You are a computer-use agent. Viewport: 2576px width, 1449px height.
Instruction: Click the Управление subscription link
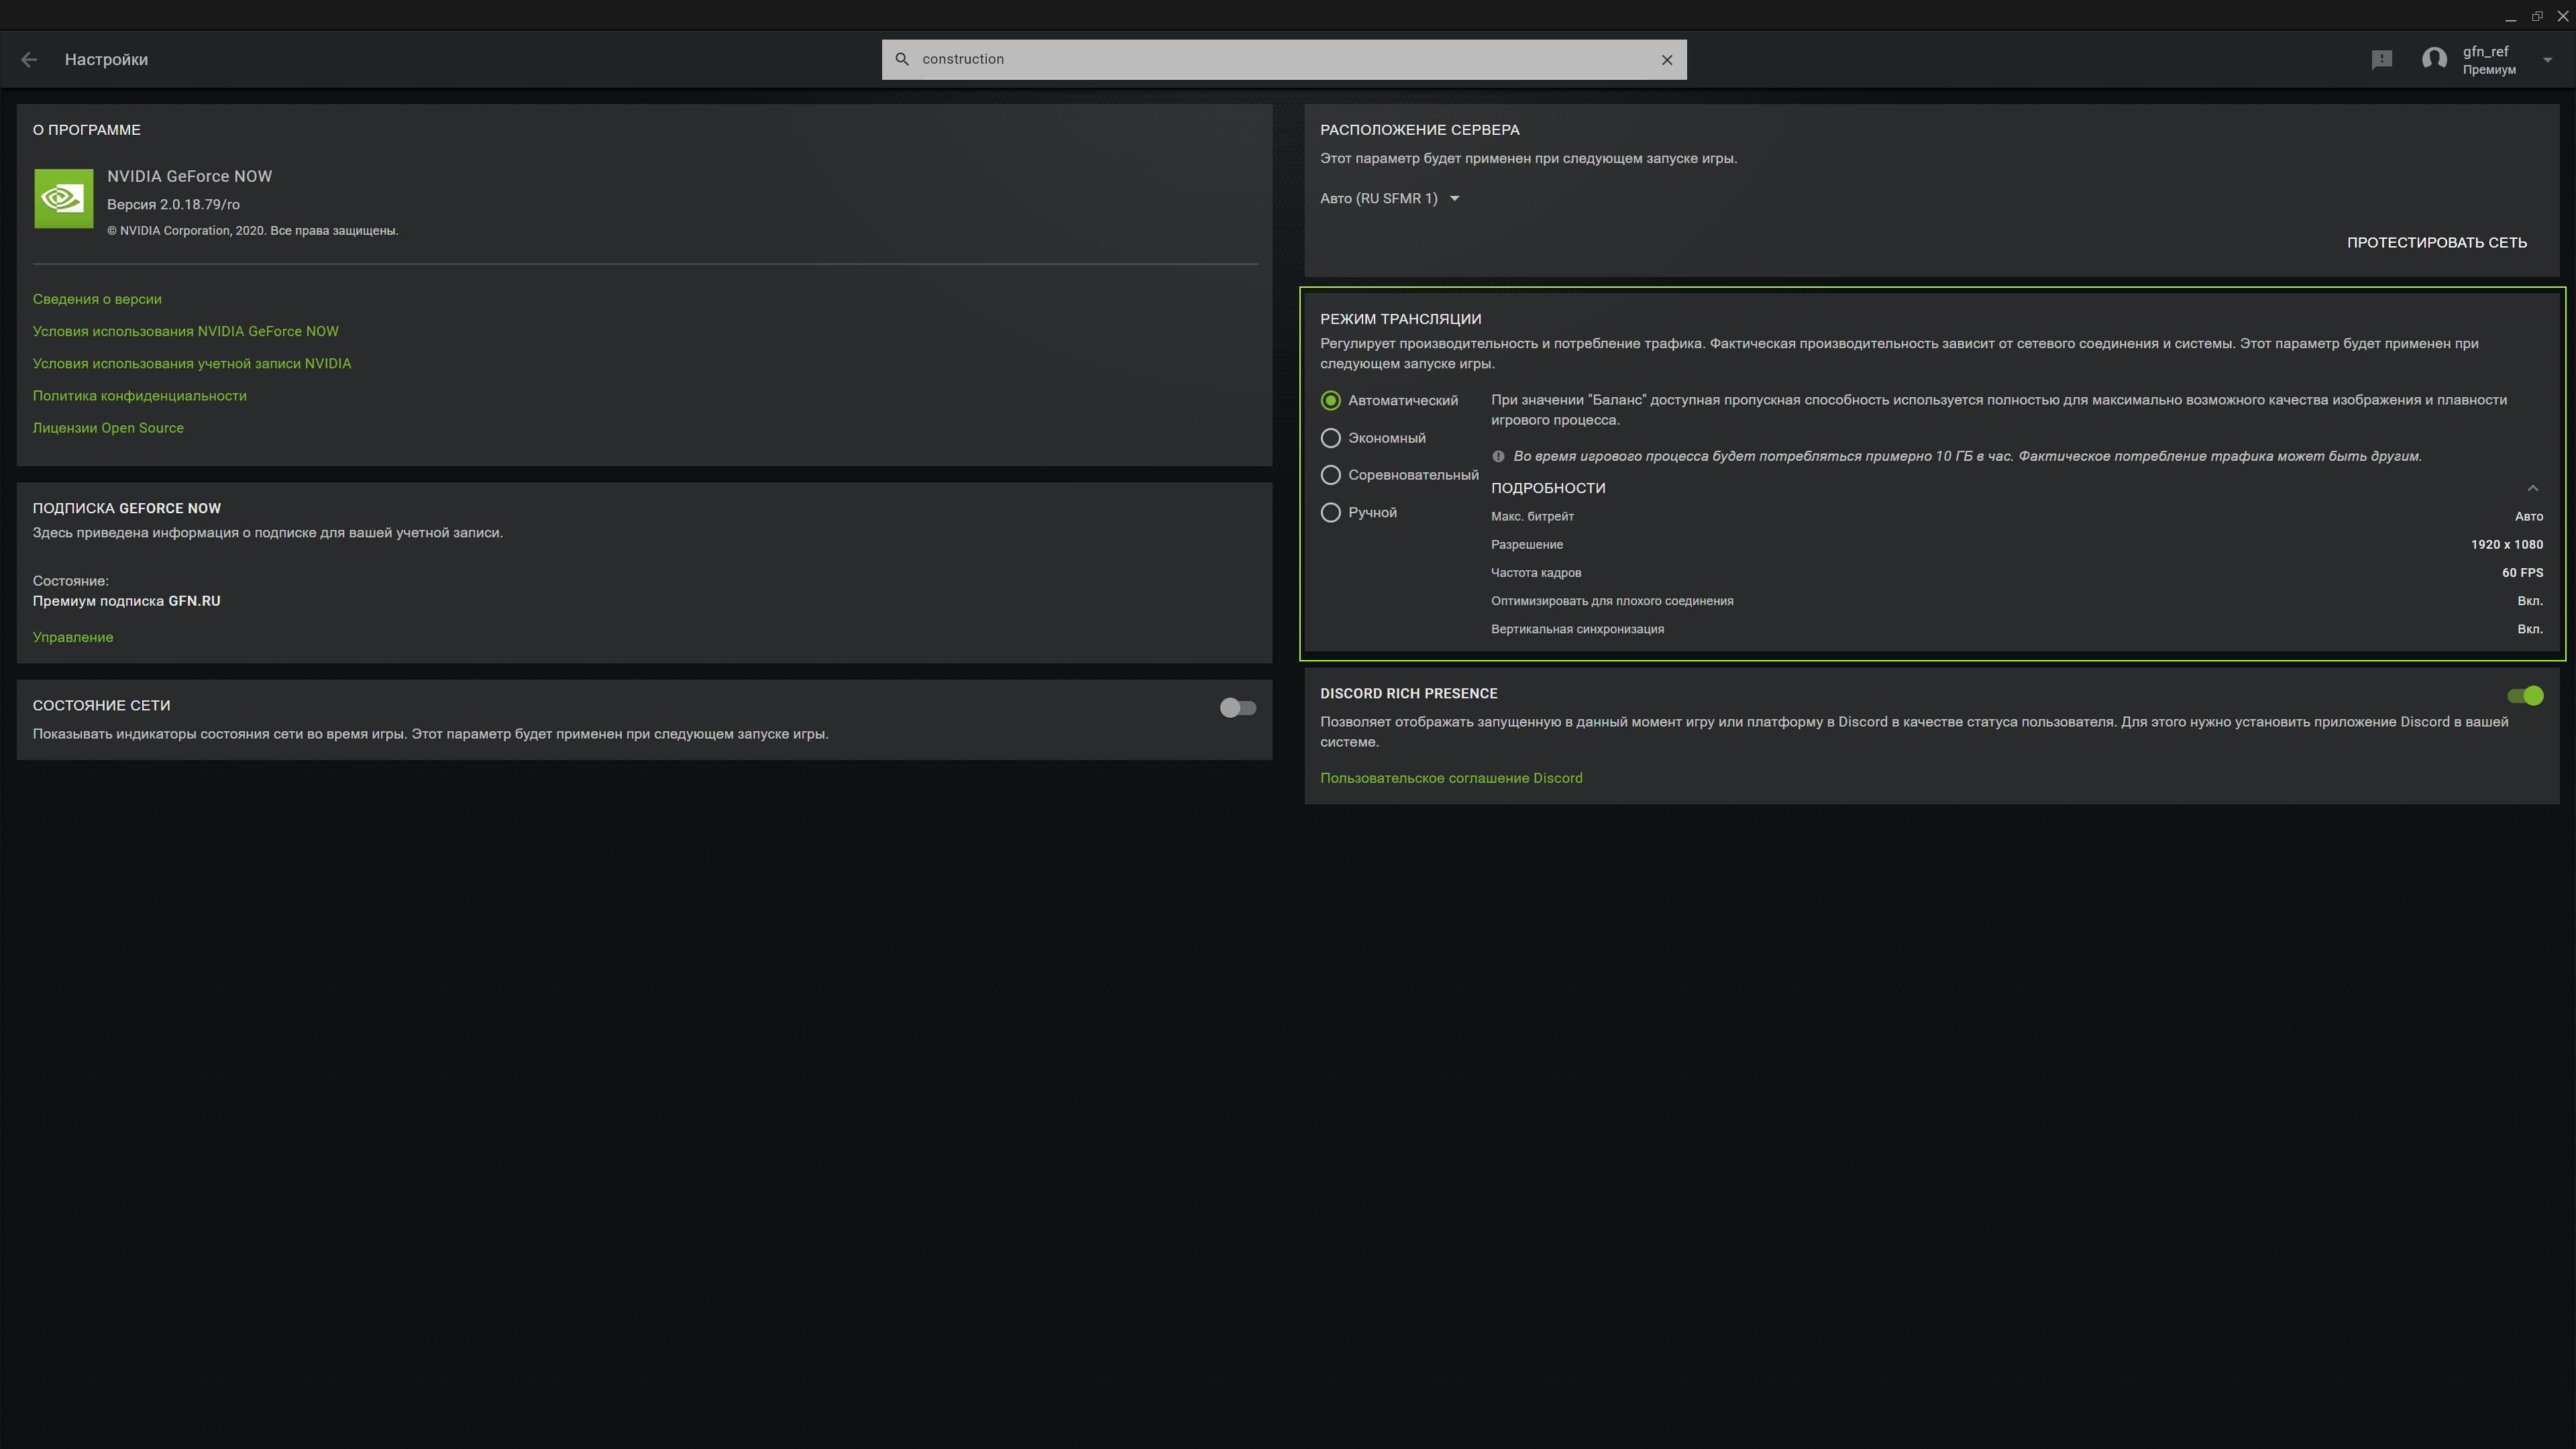73,638
